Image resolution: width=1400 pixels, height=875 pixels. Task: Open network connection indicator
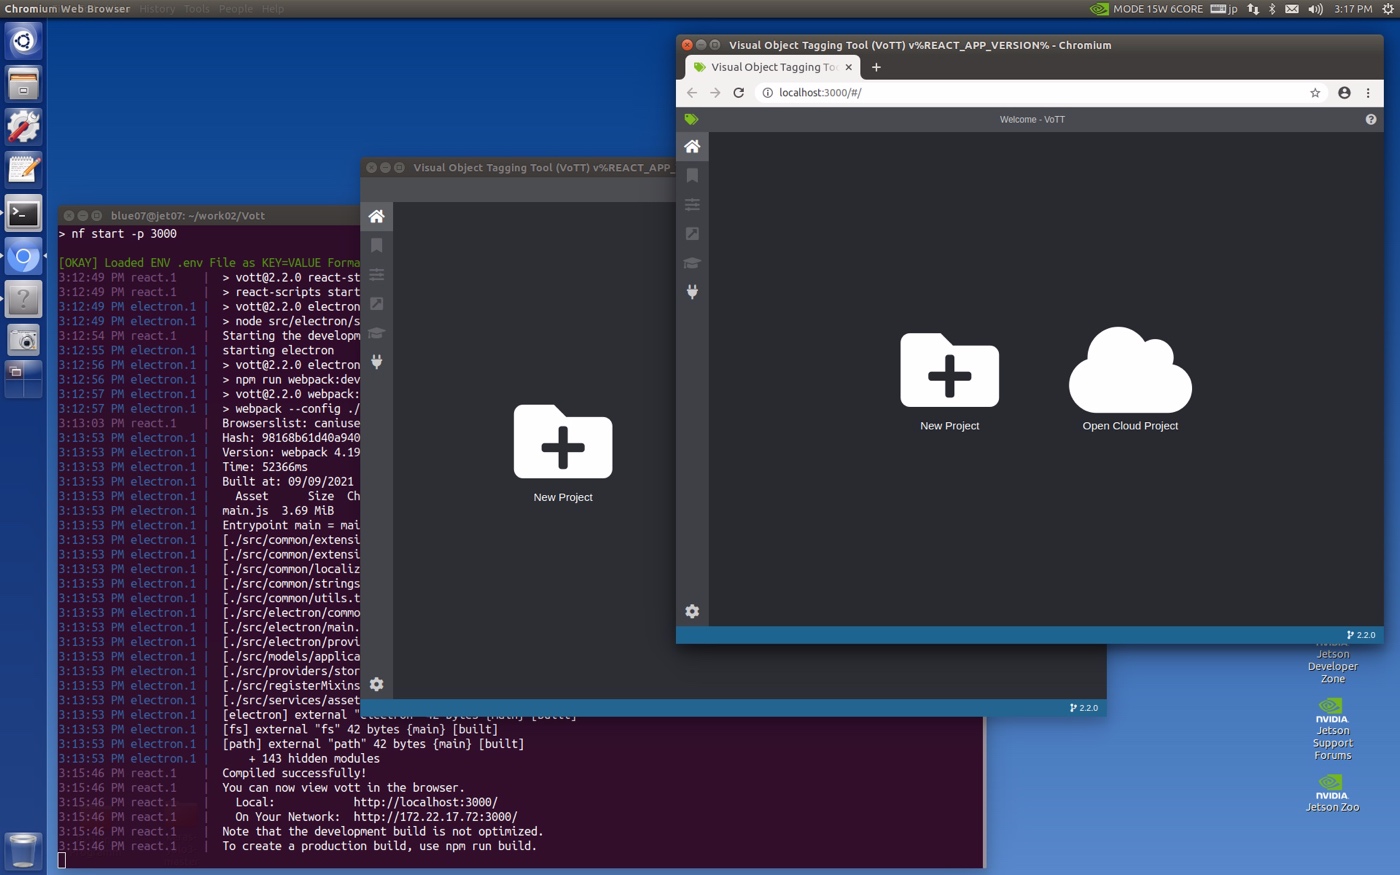[x=1253, y=8]
